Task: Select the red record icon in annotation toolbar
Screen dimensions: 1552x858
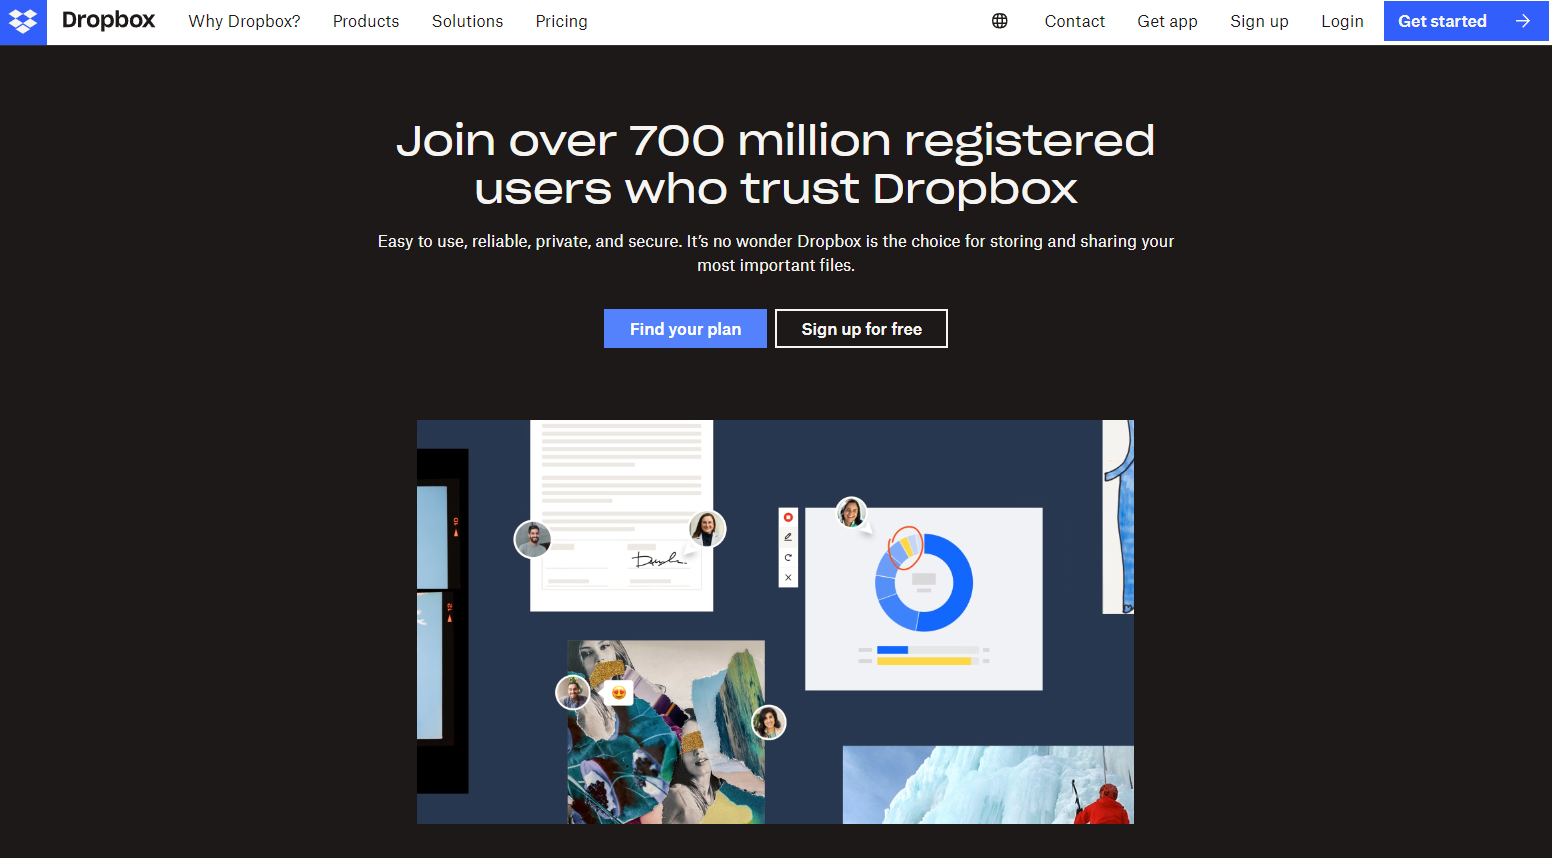Action: [x=788, y=517]
